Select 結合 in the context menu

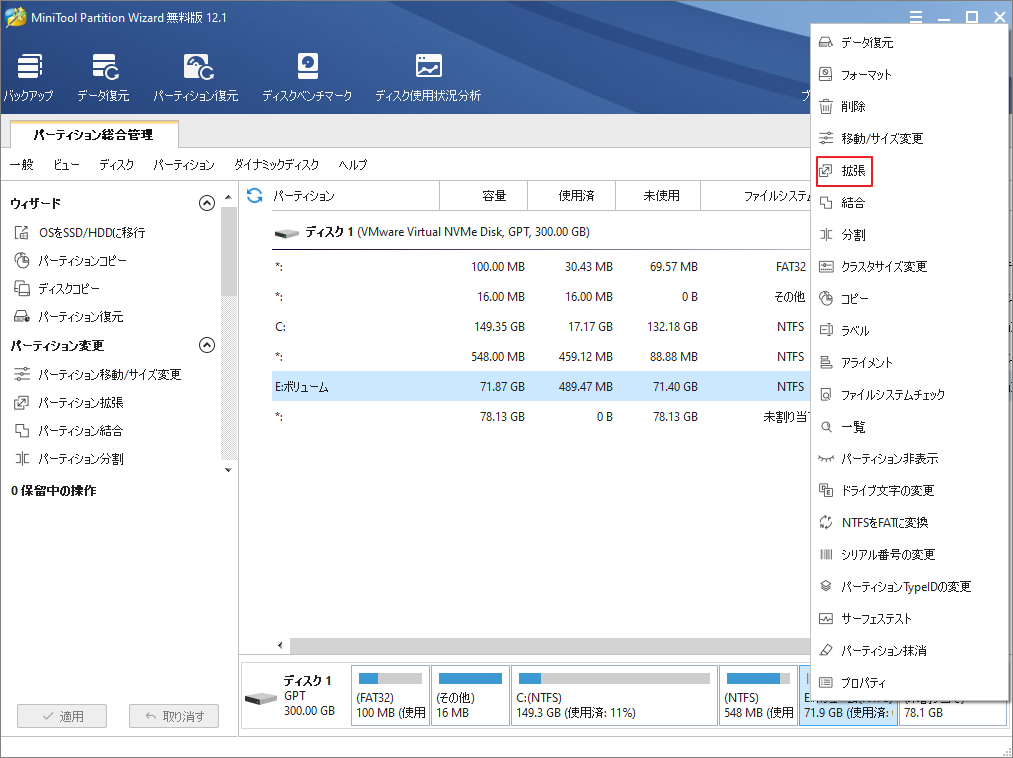(x=909, y=202)
